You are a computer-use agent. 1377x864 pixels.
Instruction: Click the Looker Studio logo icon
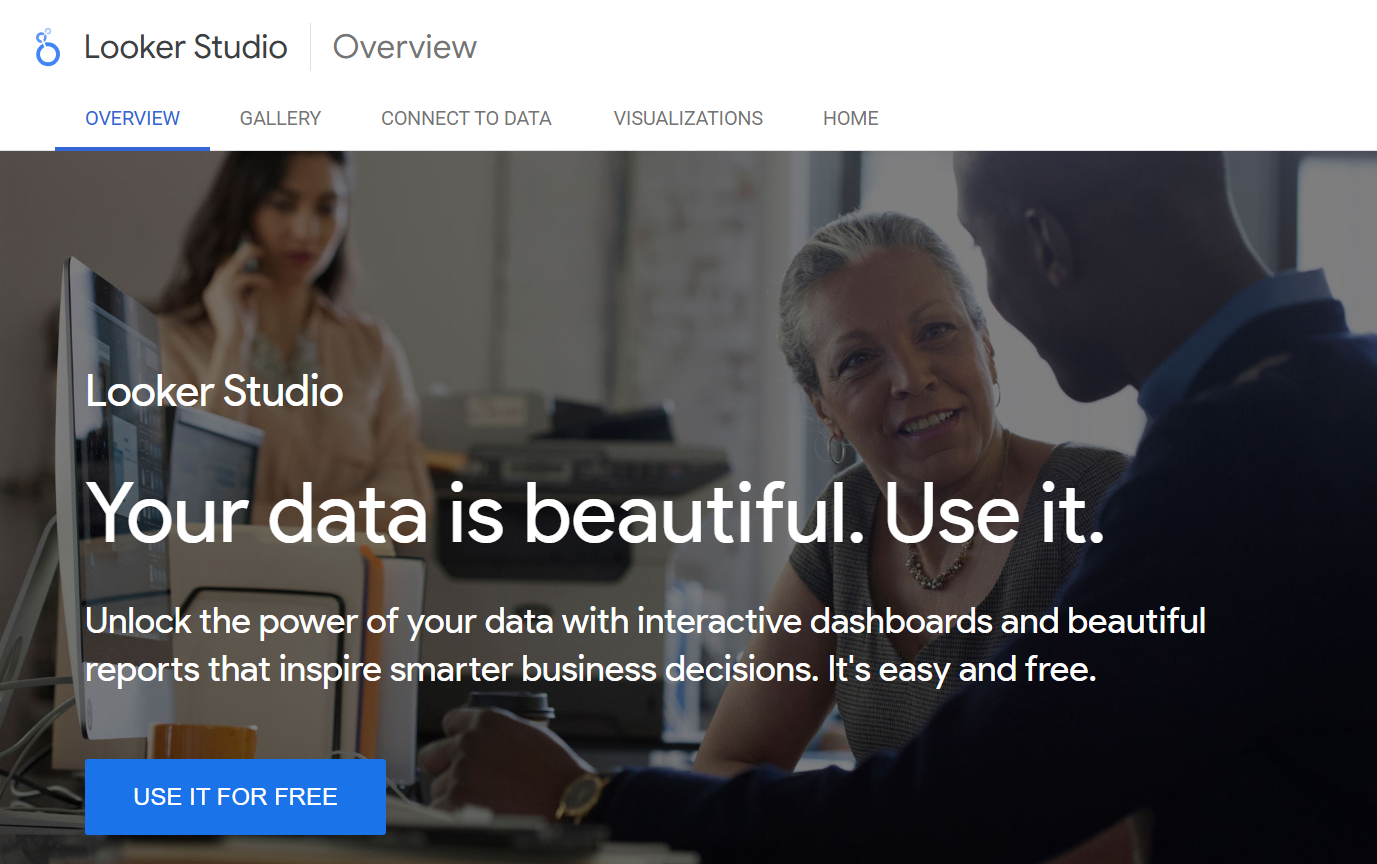(47, 47)
